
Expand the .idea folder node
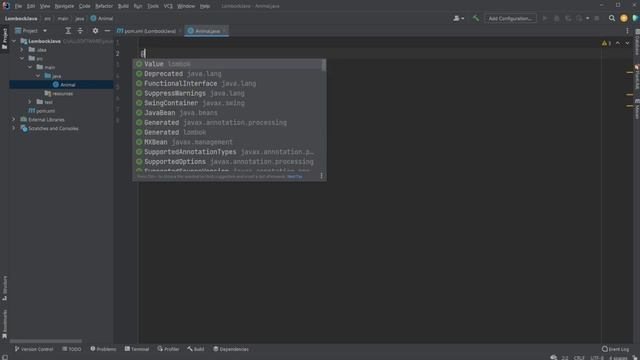pos(22,50)
